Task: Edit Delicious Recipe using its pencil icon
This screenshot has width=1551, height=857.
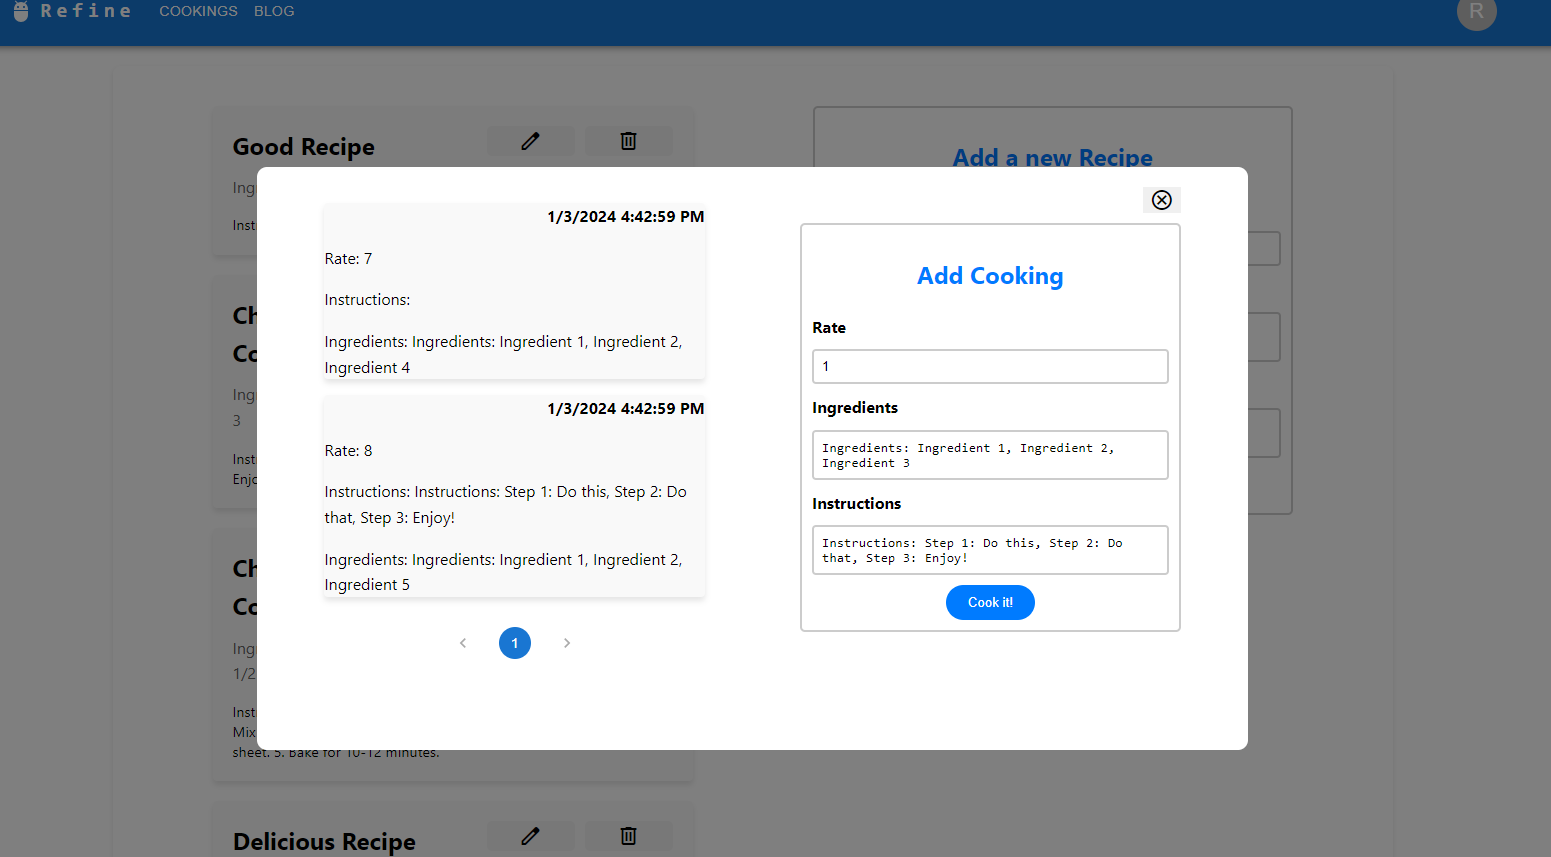Action: [530, 835]
